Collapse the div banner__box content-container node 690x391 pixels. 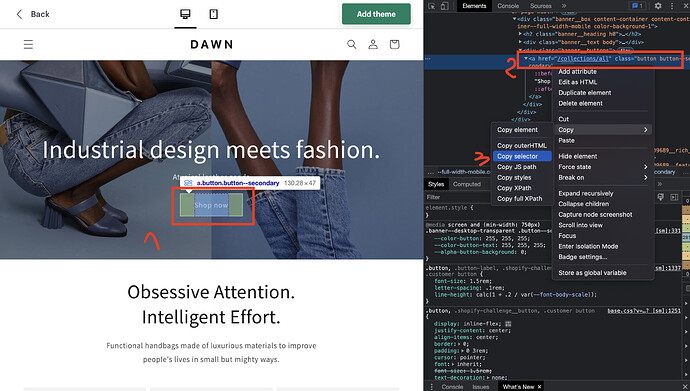pos(514,19)
